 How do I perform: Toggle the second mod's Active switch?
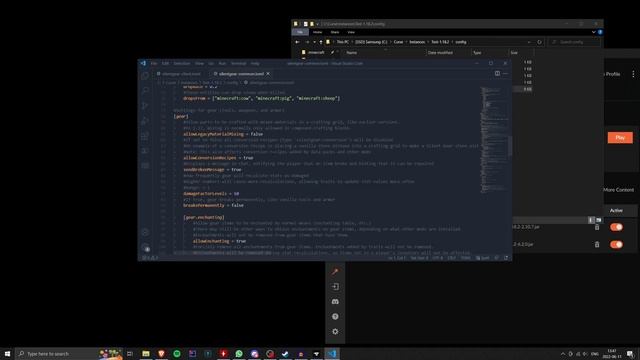(616, 244)
